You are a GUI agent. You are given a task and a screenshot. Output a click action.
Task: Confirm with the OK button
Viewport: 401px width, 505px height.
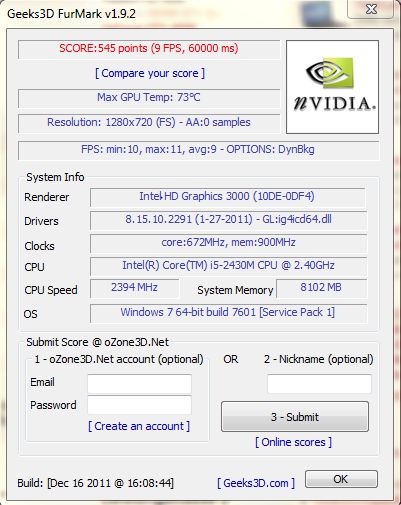coord(341,479)
